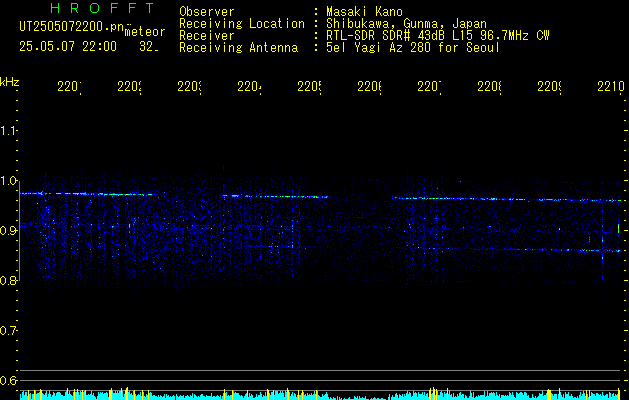Screen dimensions: 629x400
Task: Click the 2209 time axis marker
Action: click(x=549, y=86)
